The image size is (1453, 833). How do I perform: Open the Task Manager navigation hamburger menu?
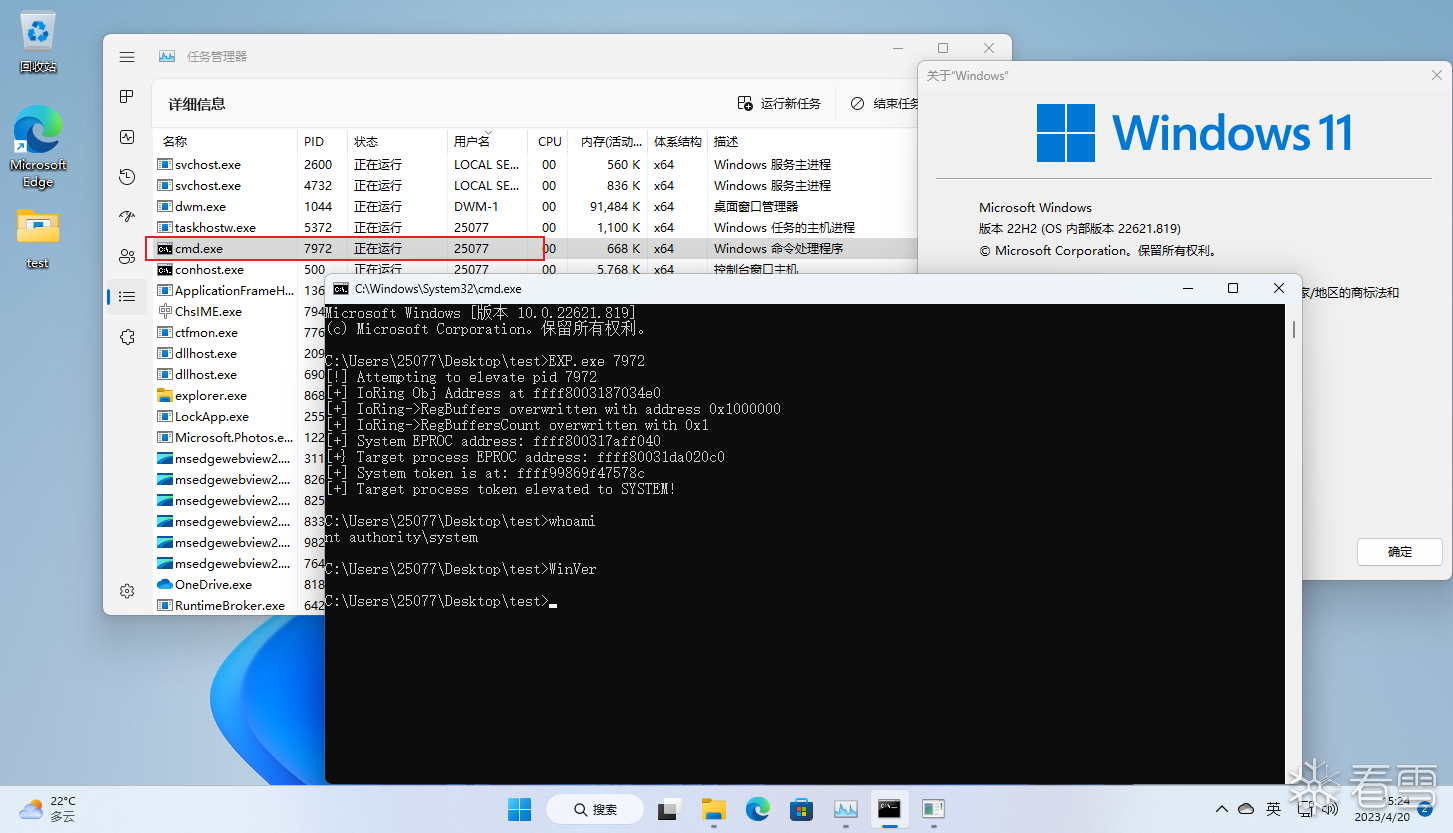127,57
